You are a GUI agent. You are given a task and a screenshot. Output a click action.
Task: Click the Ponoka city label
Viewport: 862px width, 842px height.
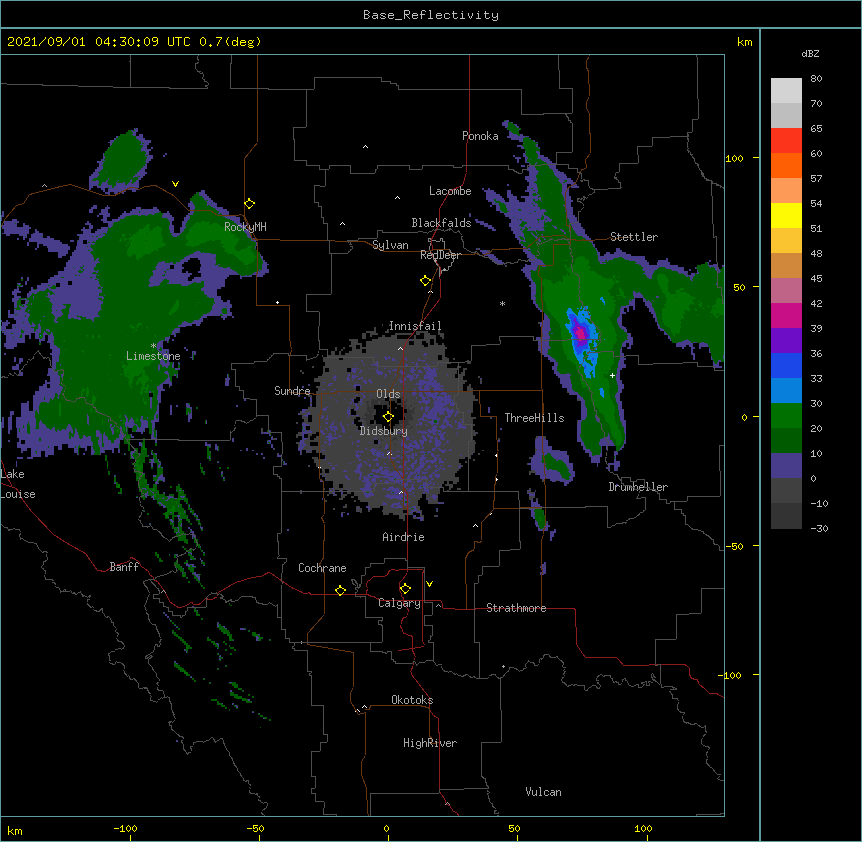click(x=480, y=136)
